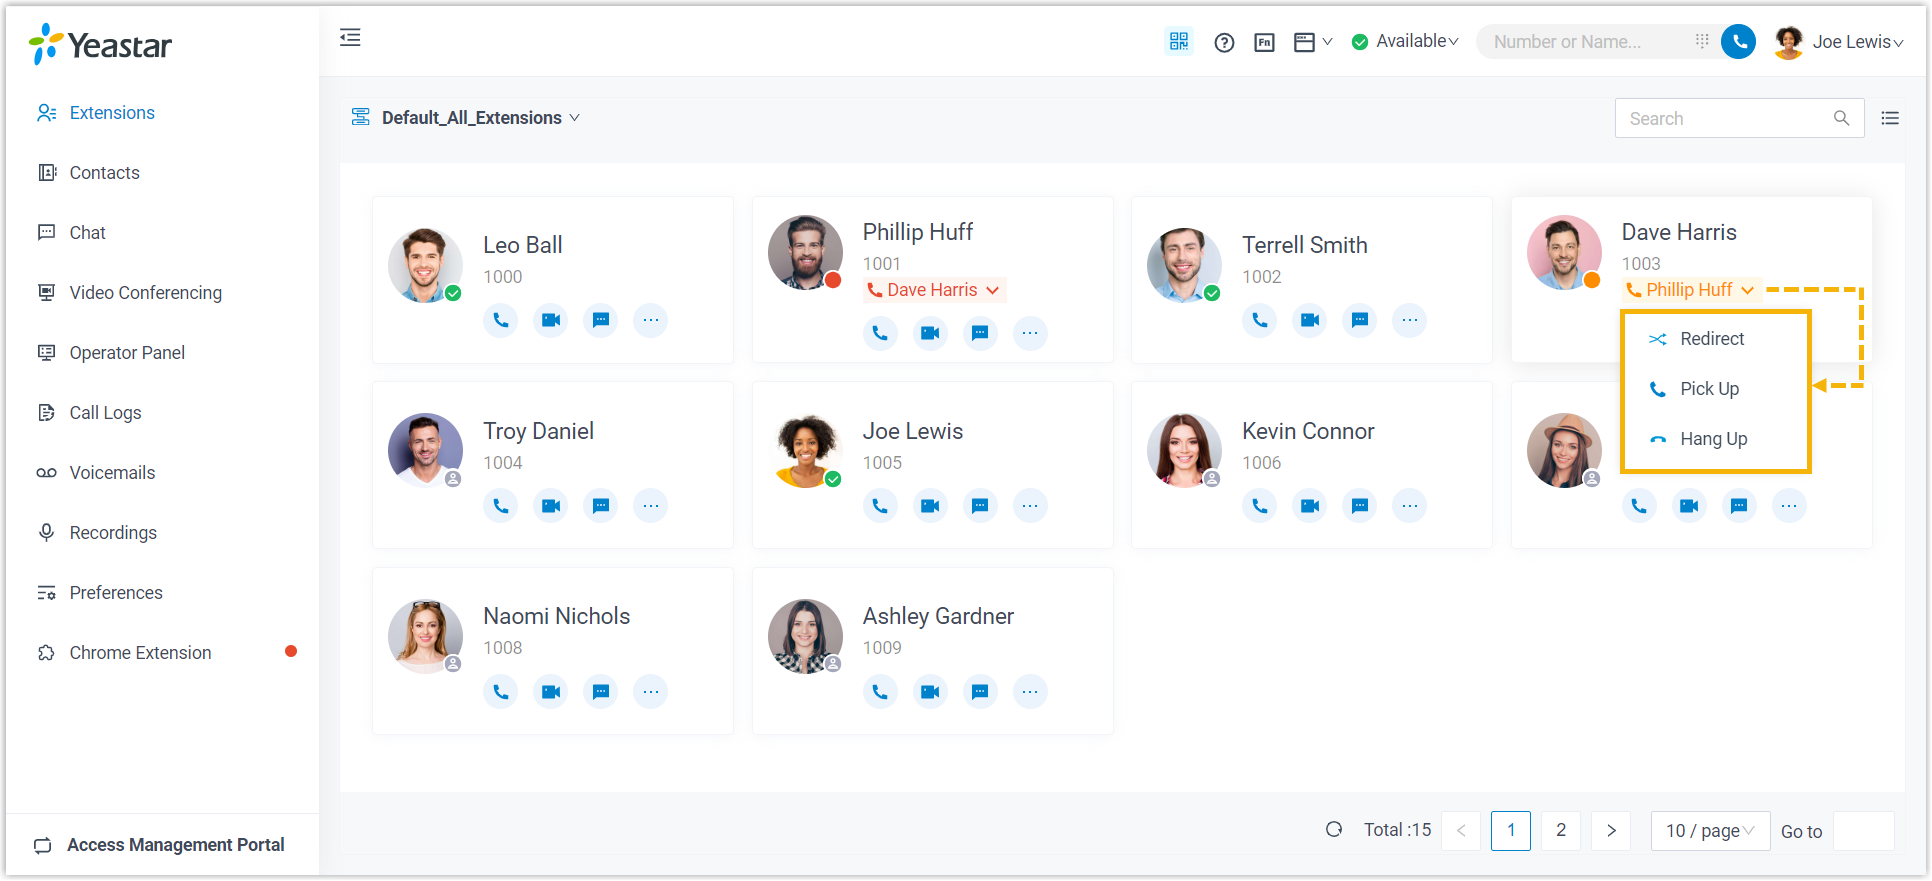Go to previous page arrow

tap(1461, 830)
